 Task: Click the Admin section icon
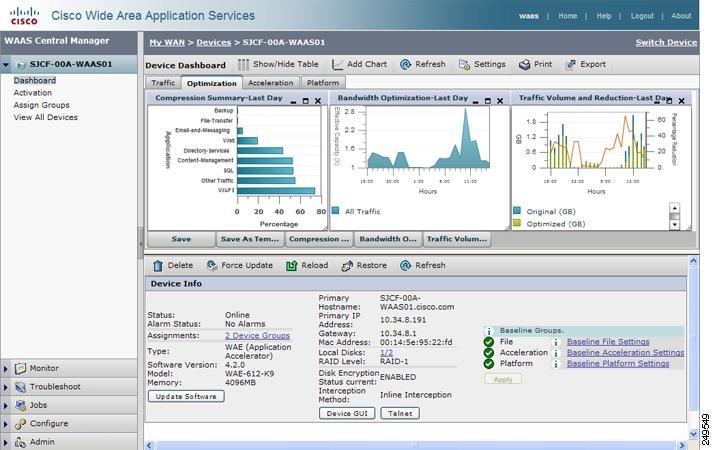(x=20, y=442)
